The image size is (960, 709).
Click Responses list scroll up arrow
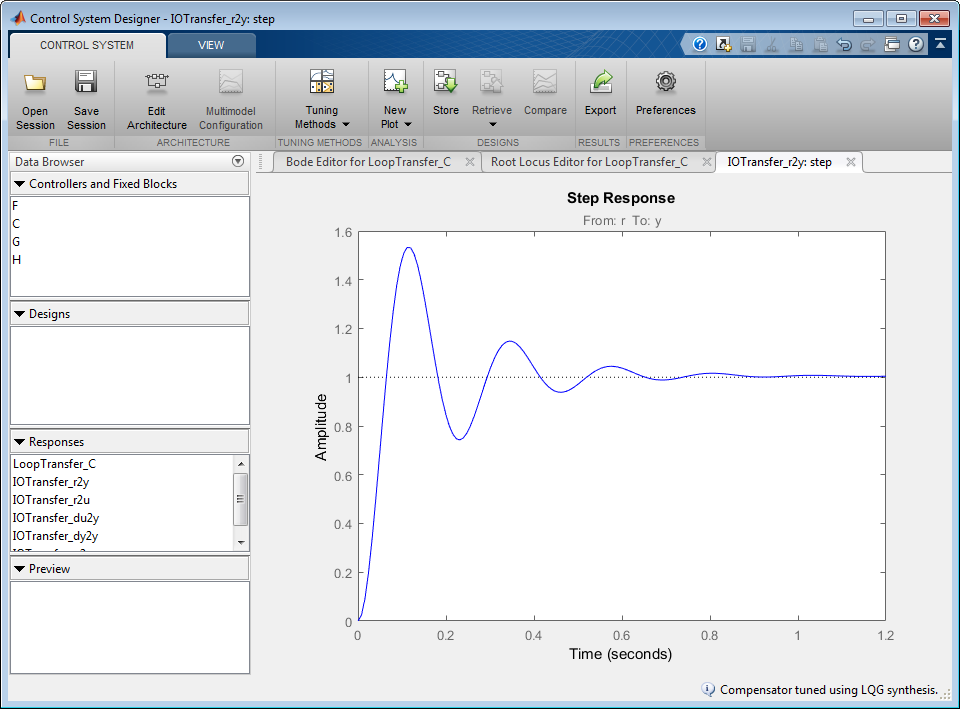[241, 463]
